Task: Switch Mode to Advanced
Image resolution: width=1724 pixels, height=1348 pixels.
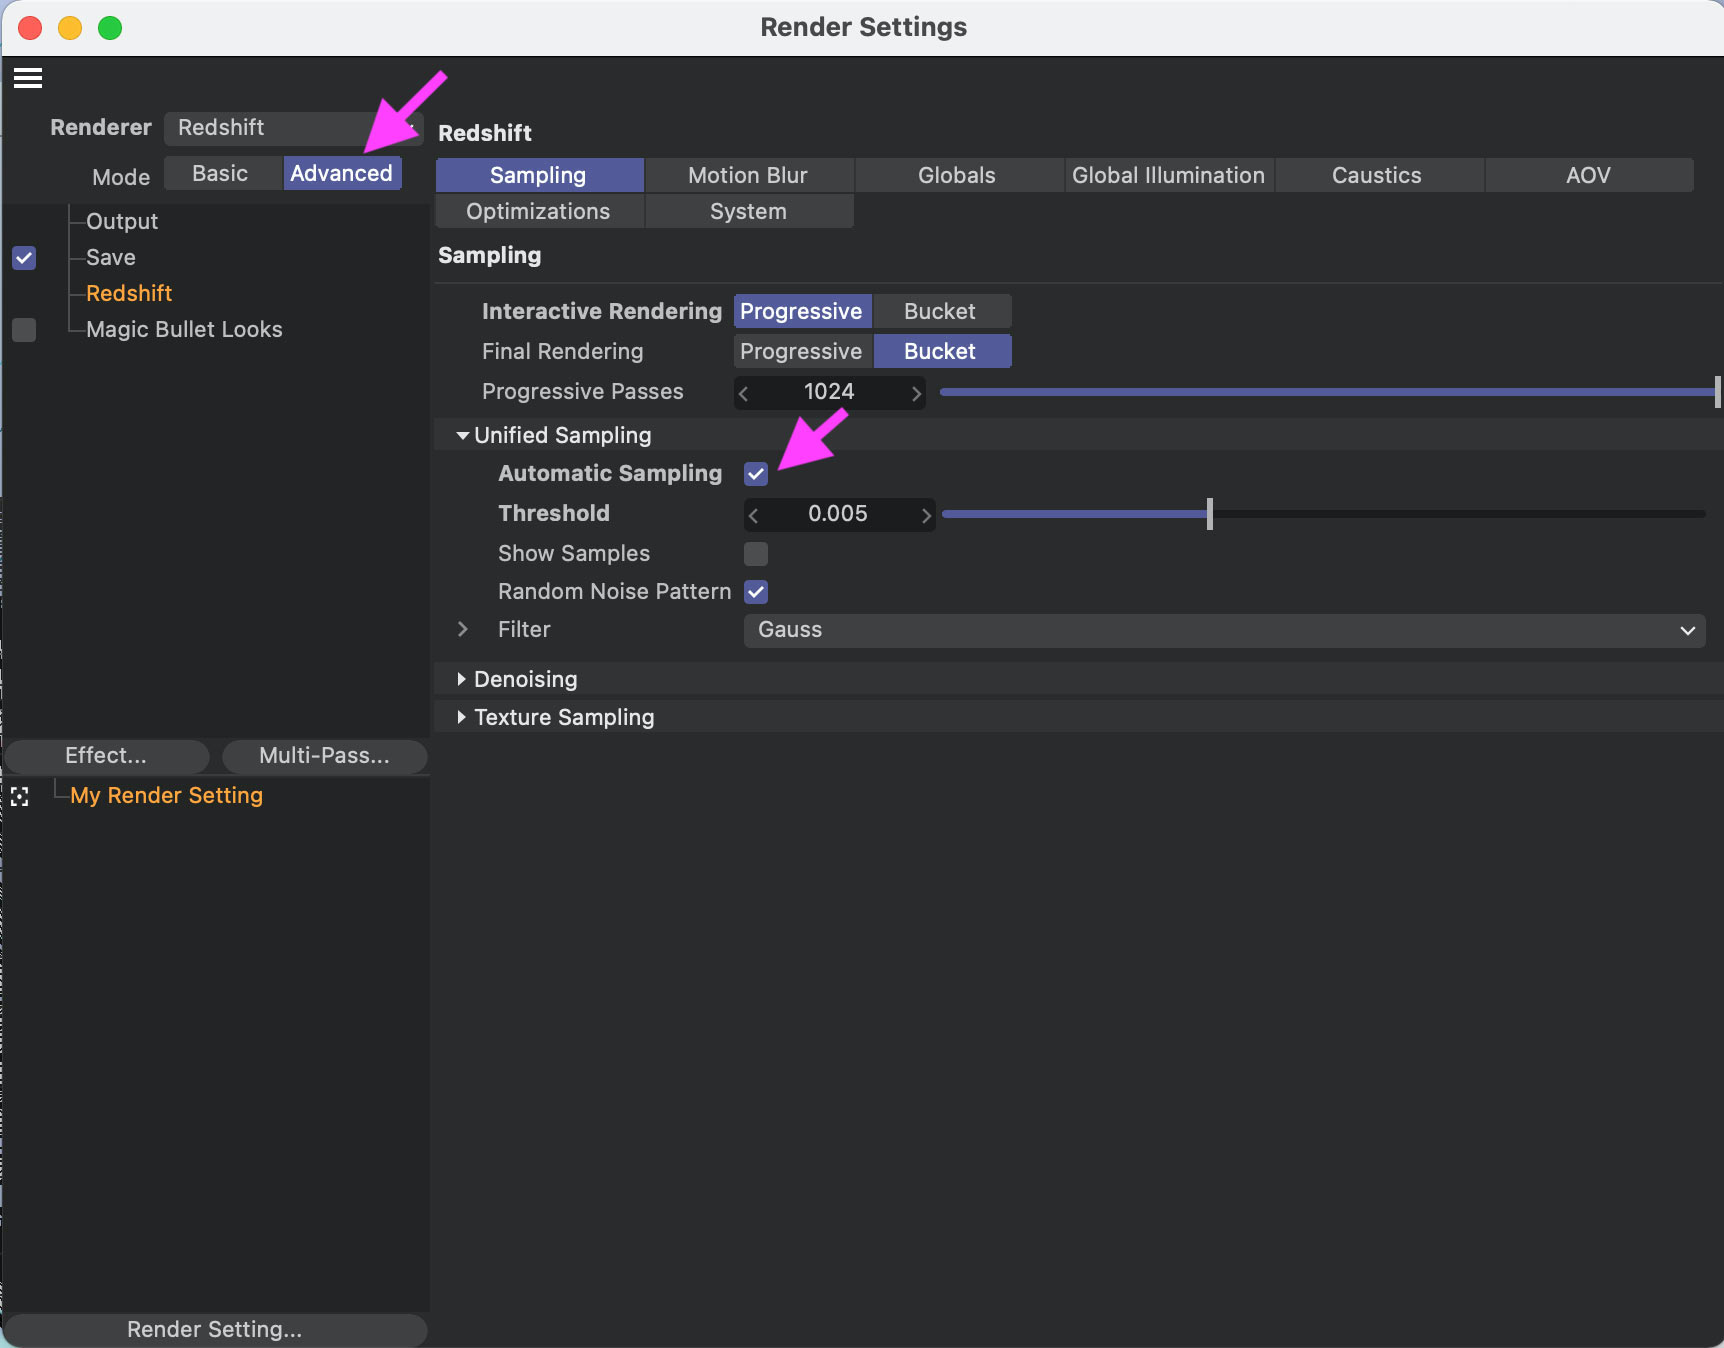Action: click(x=342, y=174)
